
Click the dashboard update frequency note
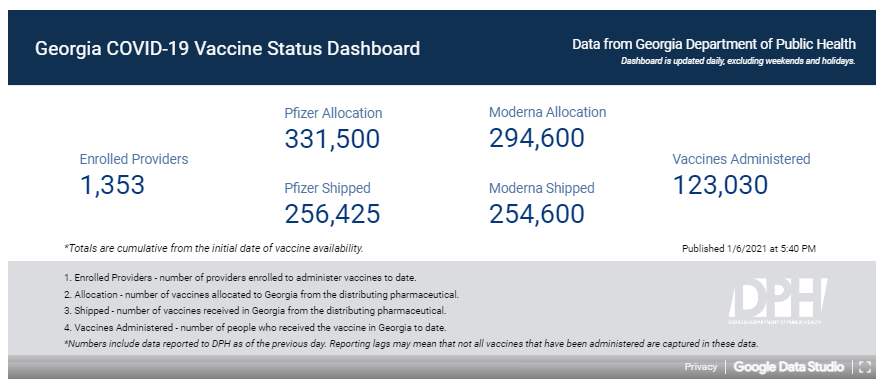click(738, 61)
